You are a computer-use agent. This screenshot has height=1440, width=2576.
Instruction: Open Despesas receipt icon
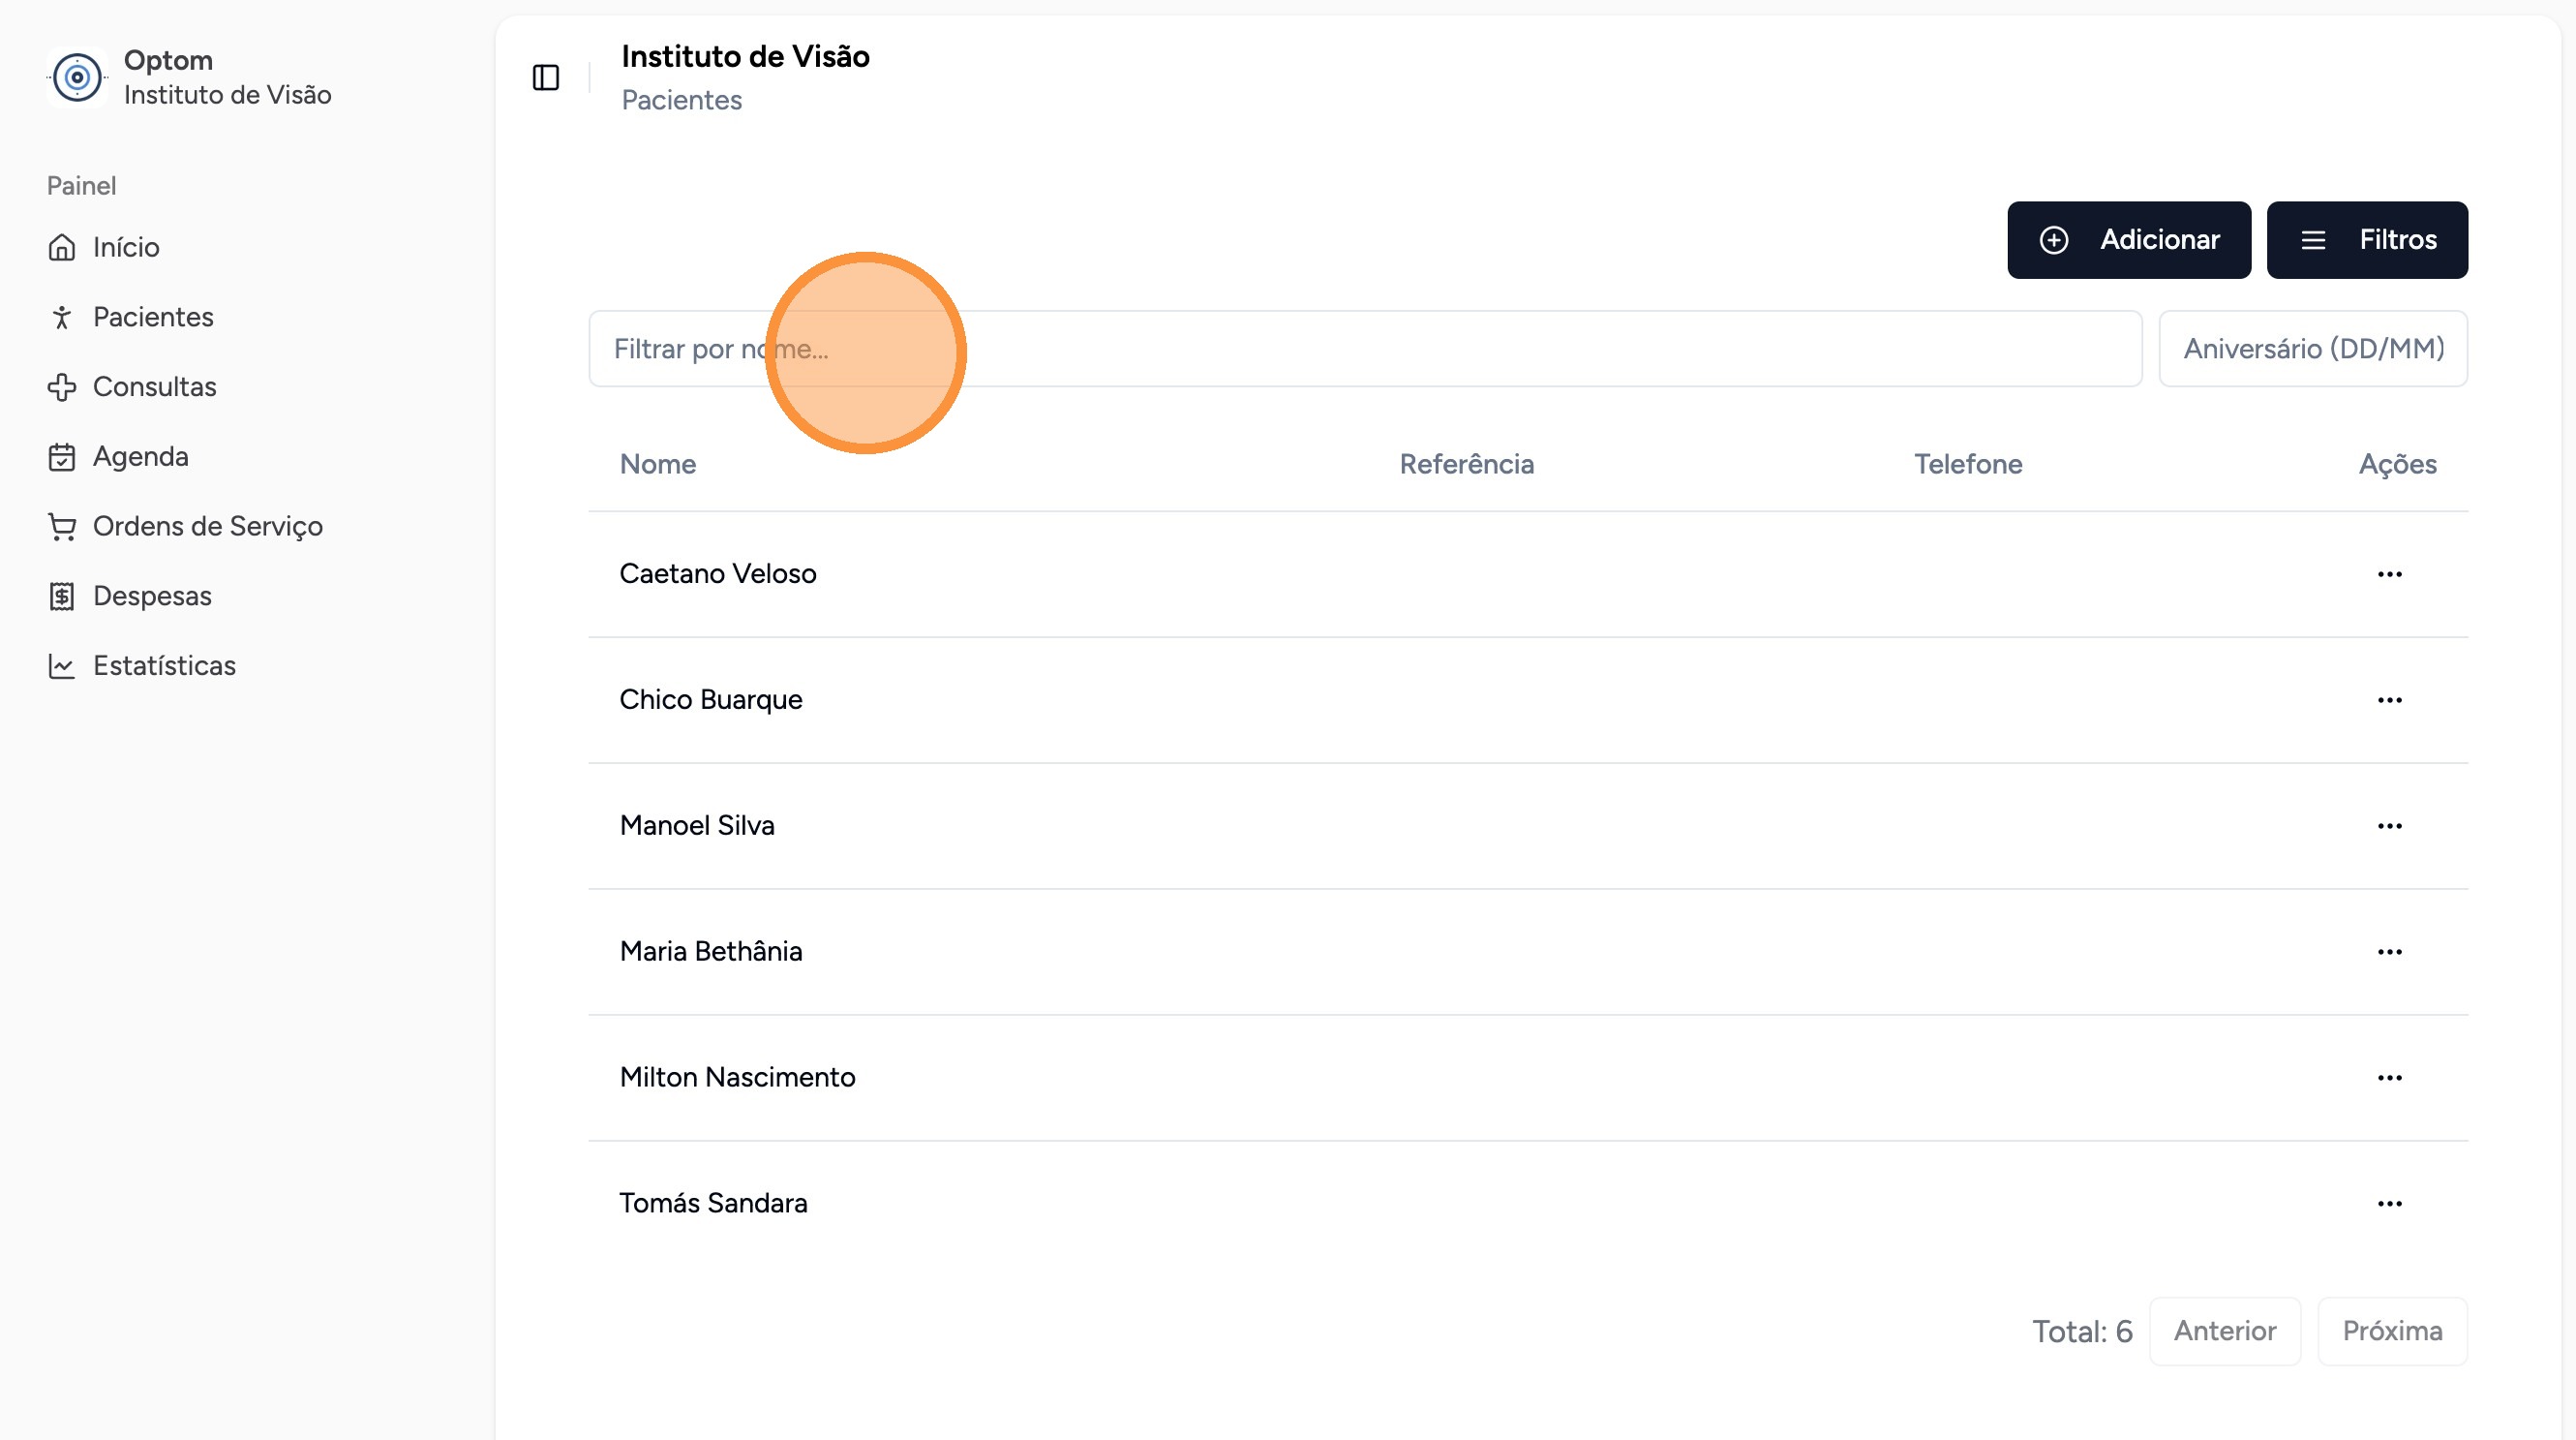pos(62,596)
